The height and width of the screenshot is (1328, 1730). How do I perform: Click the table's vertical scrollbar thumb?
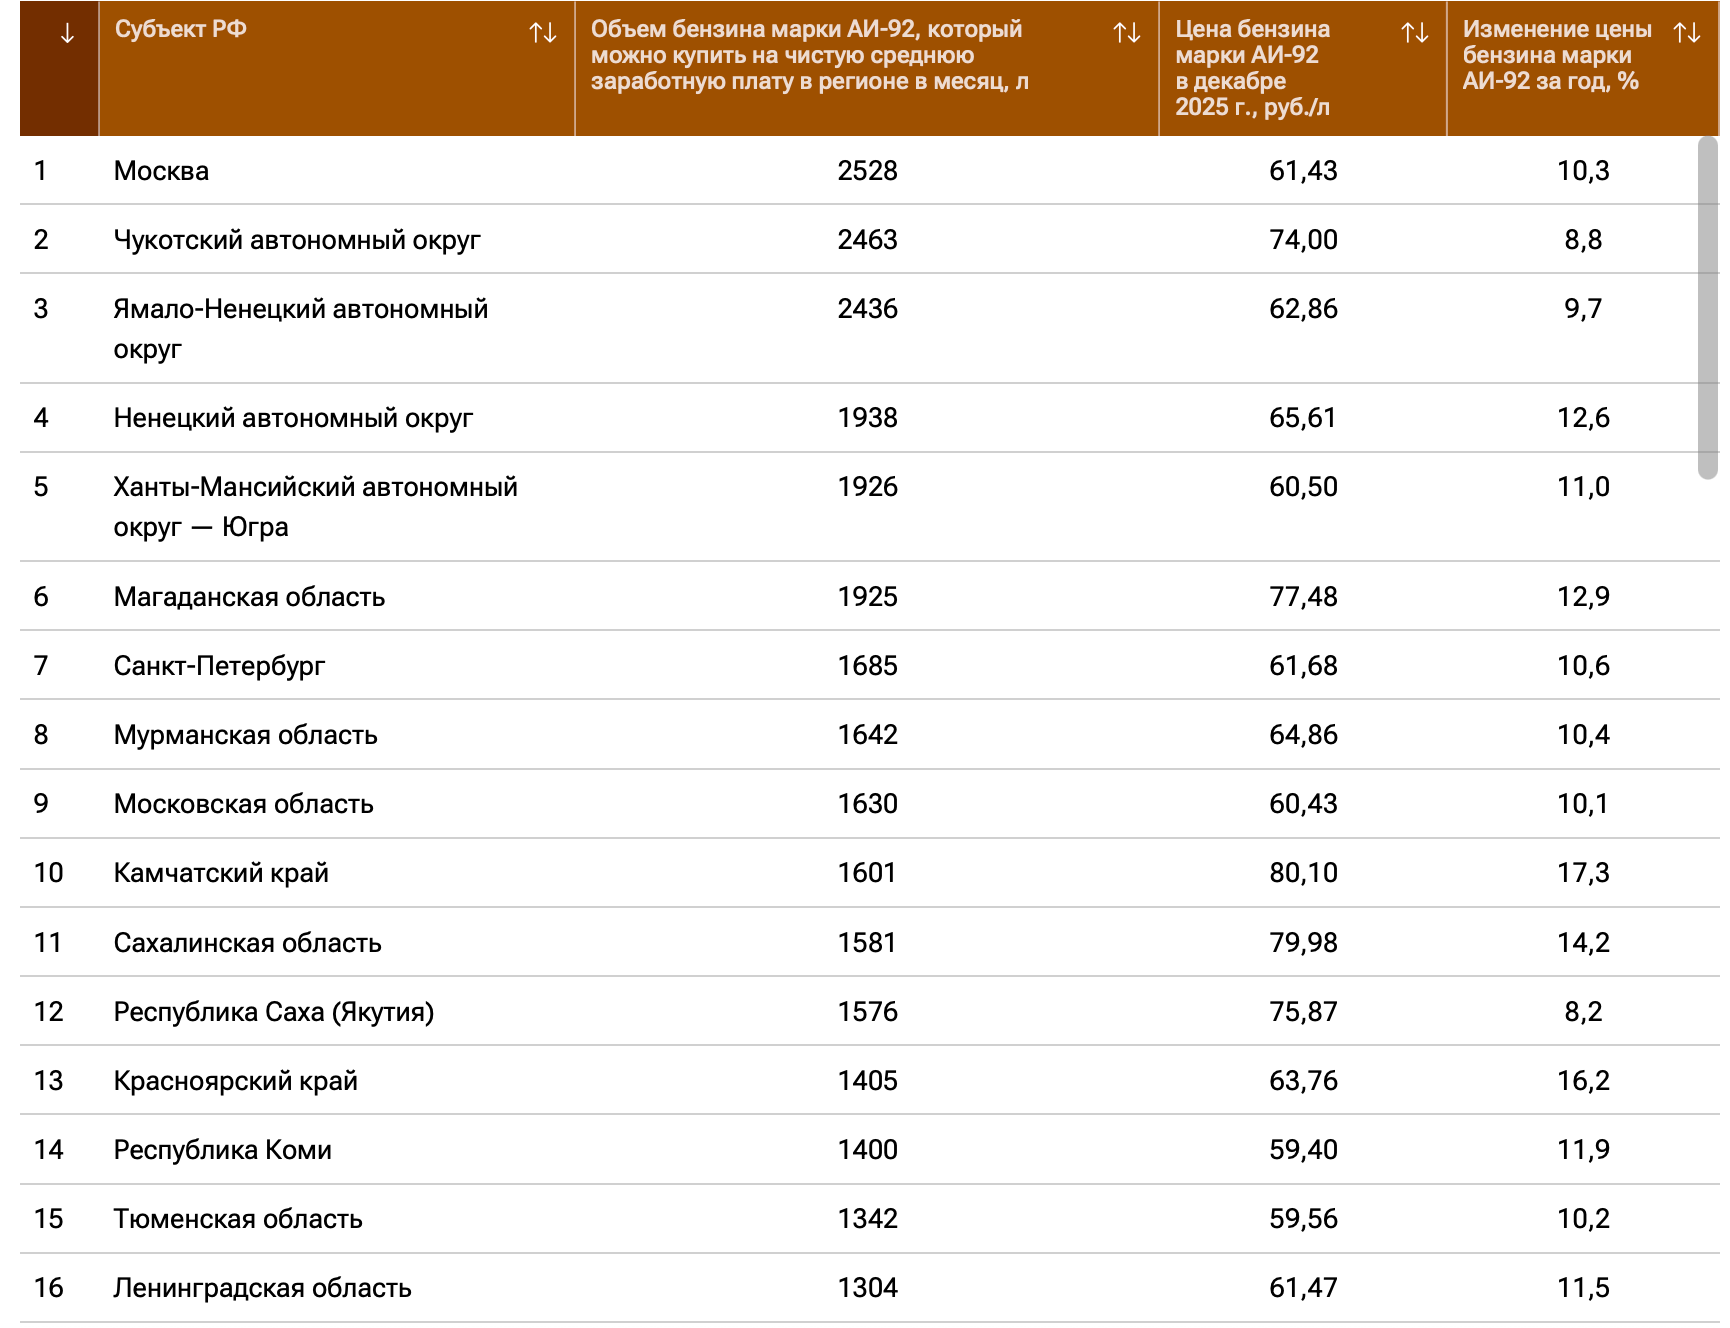(1707, 308)
